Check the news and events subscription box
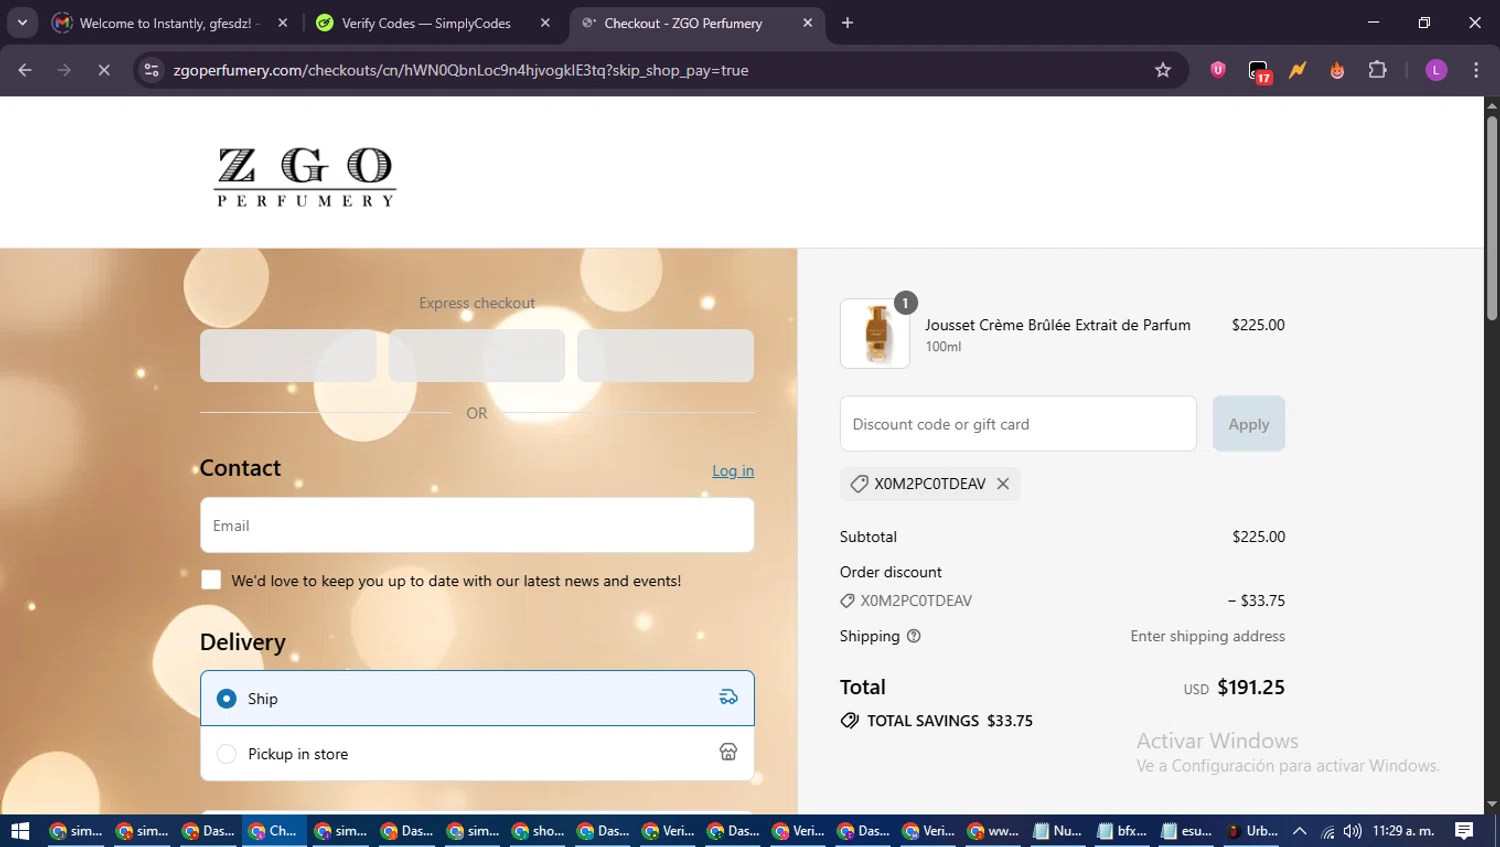Viewport: 1500px width, 847px height. 211,580
